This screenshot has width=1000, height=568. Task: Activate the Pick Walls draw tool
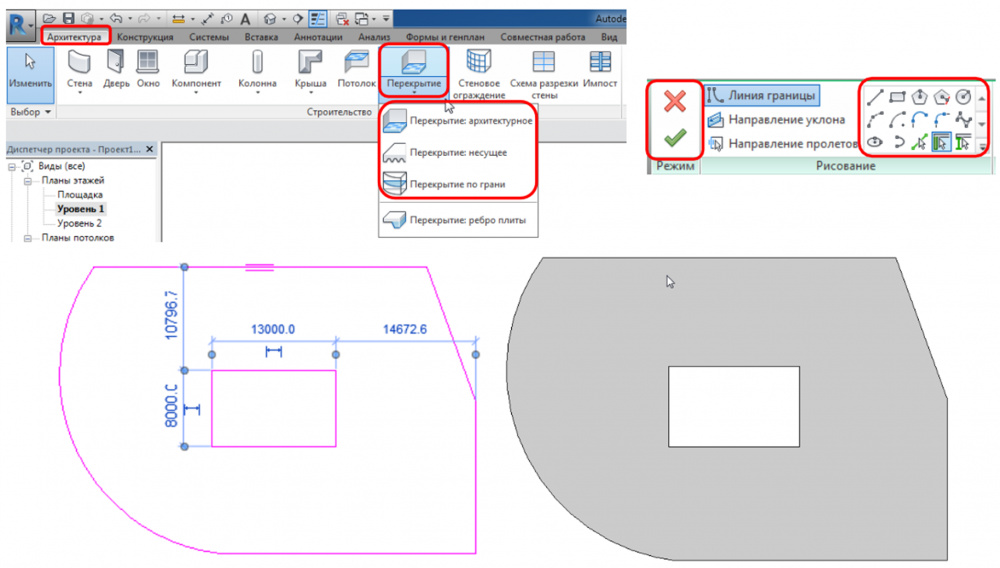[941, 143]
